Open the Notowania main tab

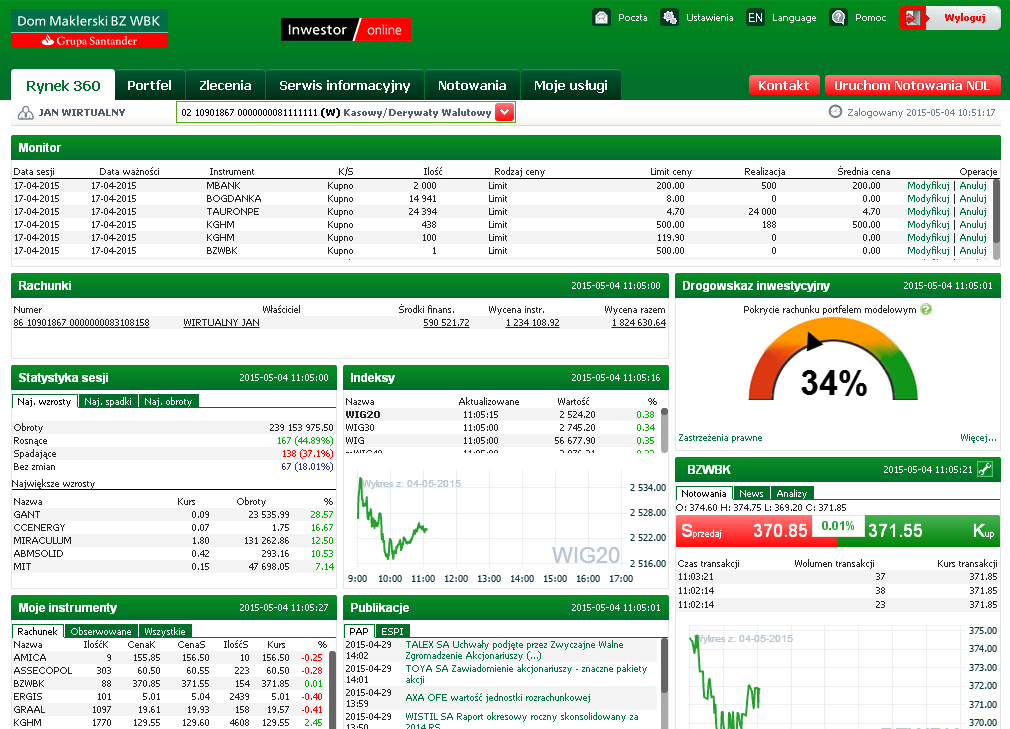click(x=472, y=86)
